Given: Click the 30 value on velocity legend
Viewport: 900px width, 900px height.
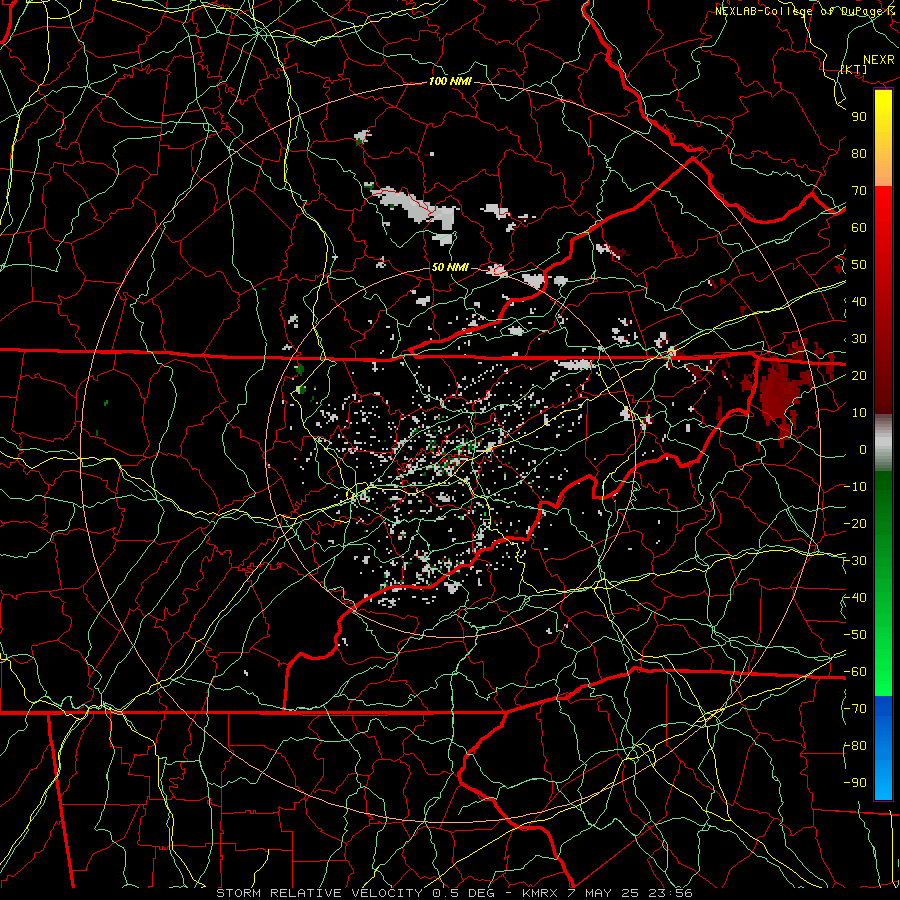Looking at the screenshot, I should coord(859,339).
